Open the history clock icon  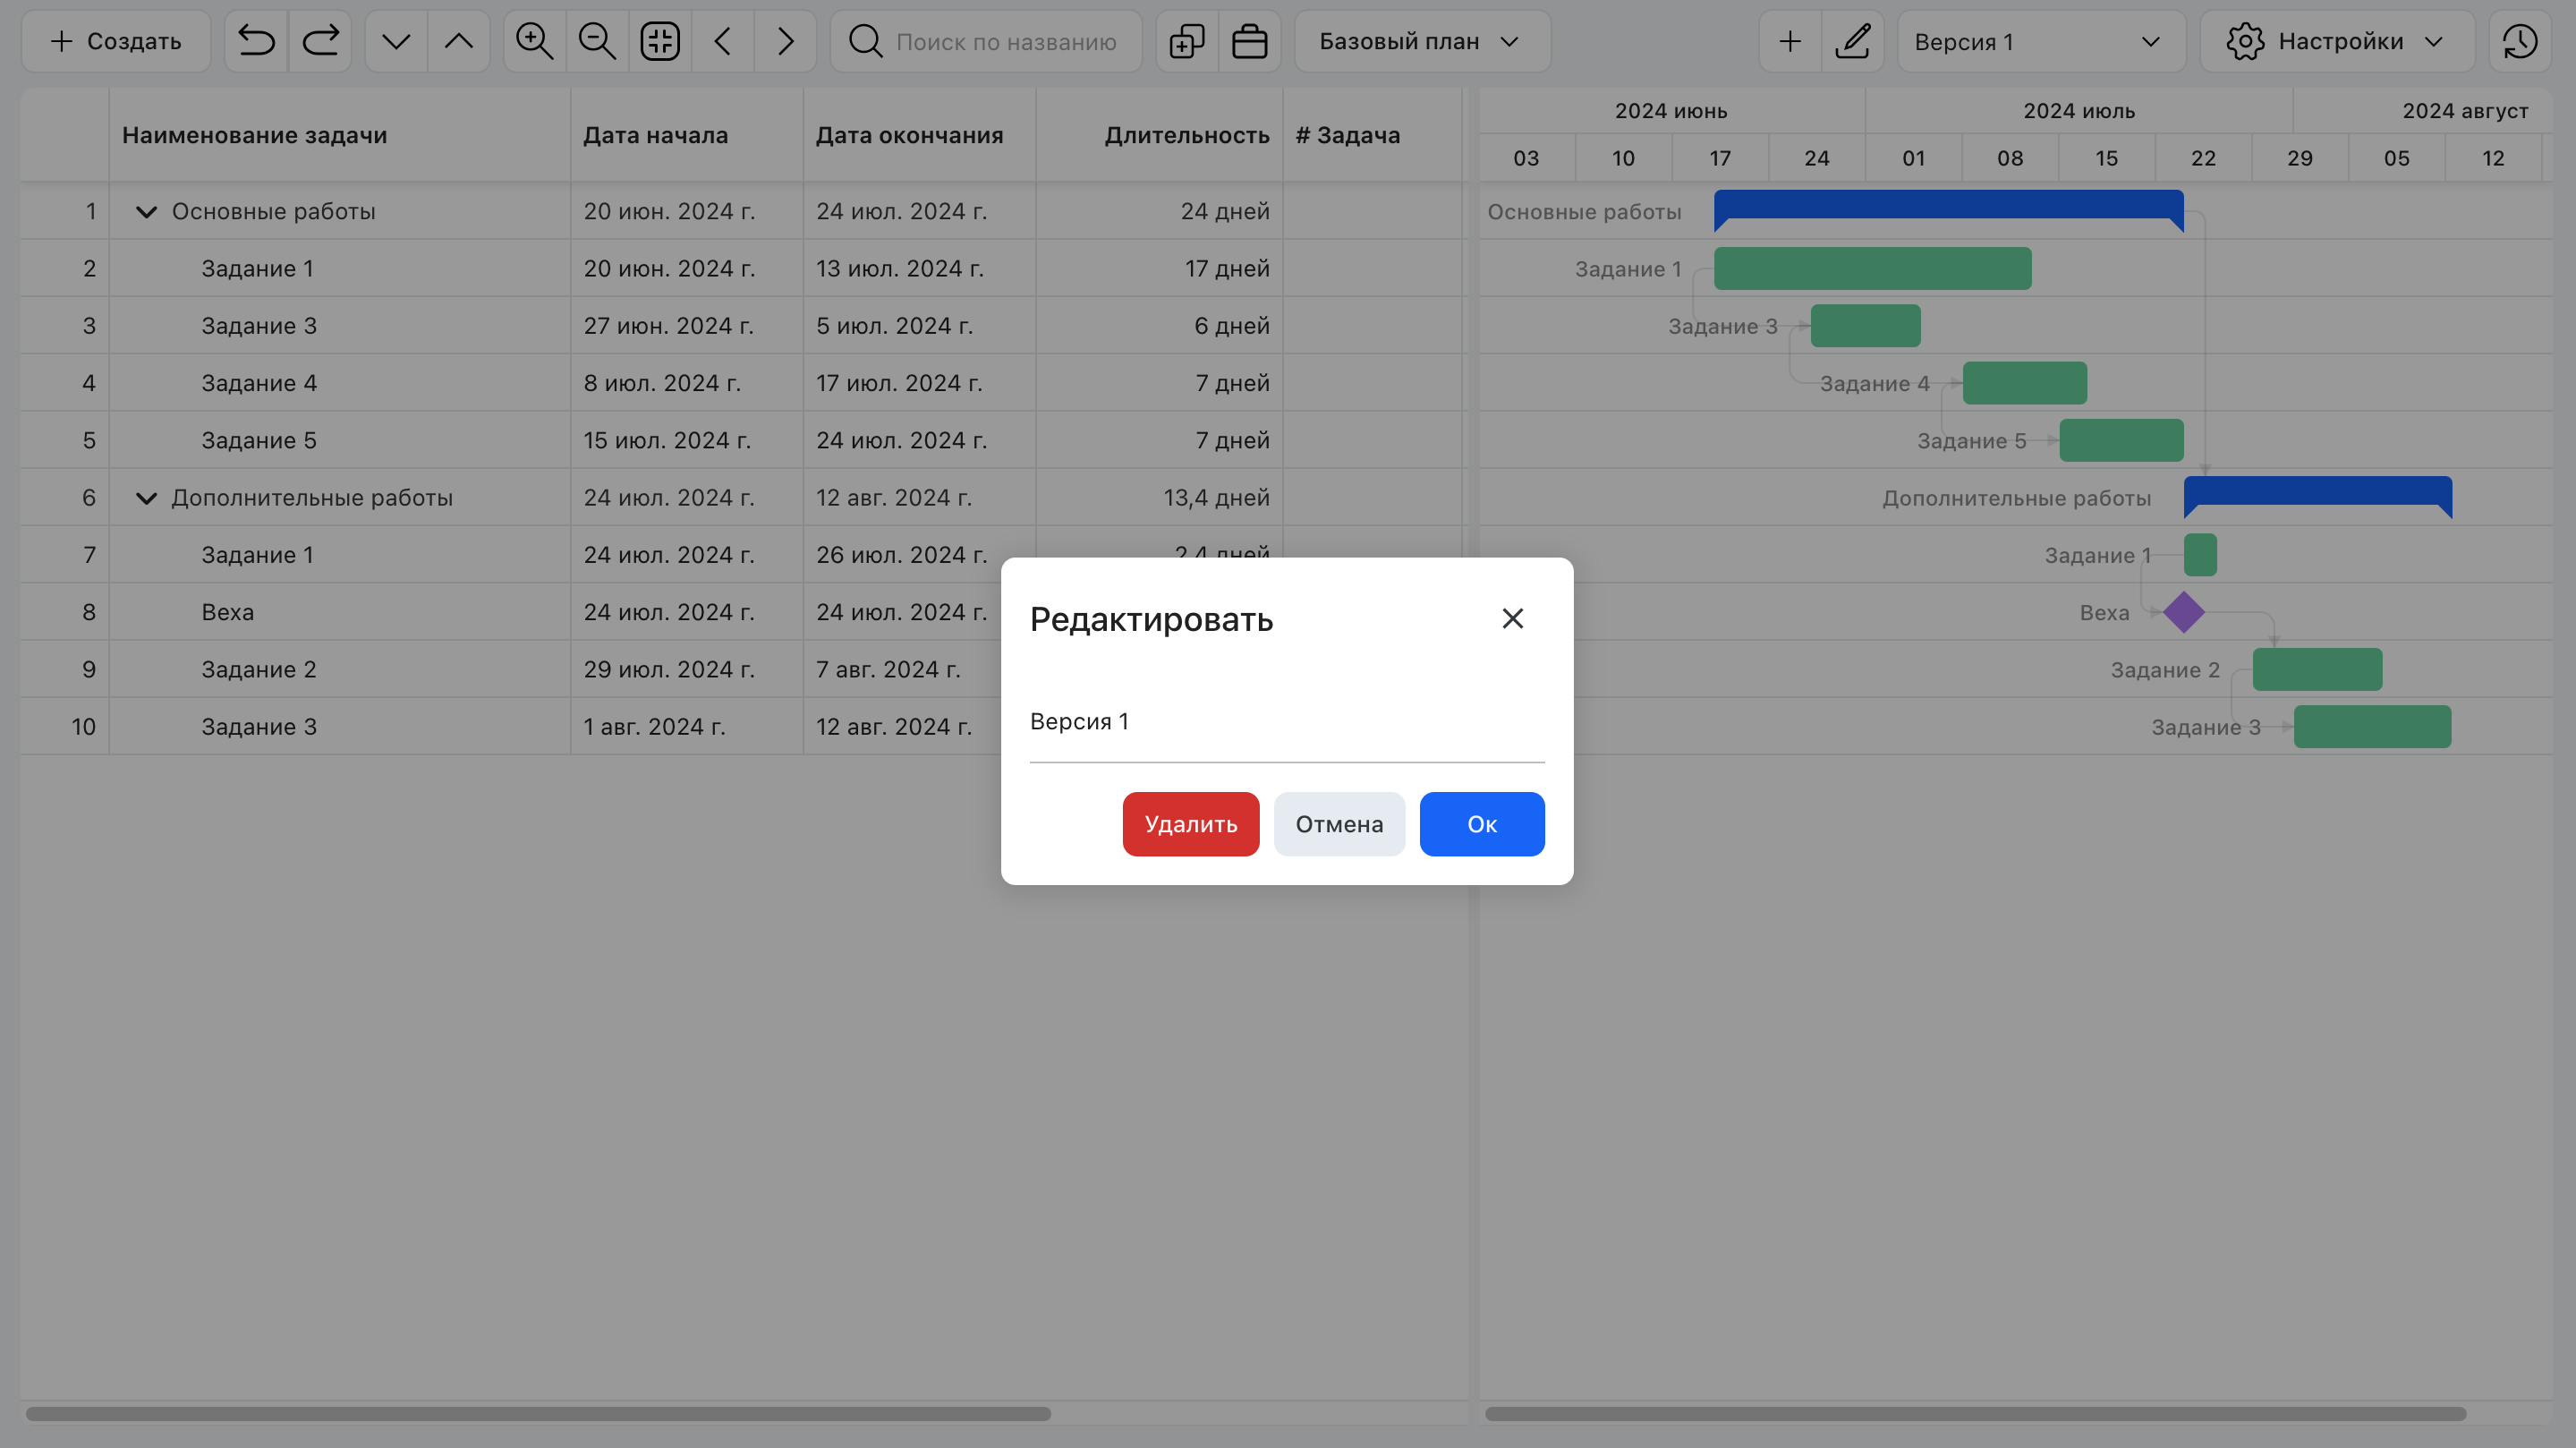2520,41
